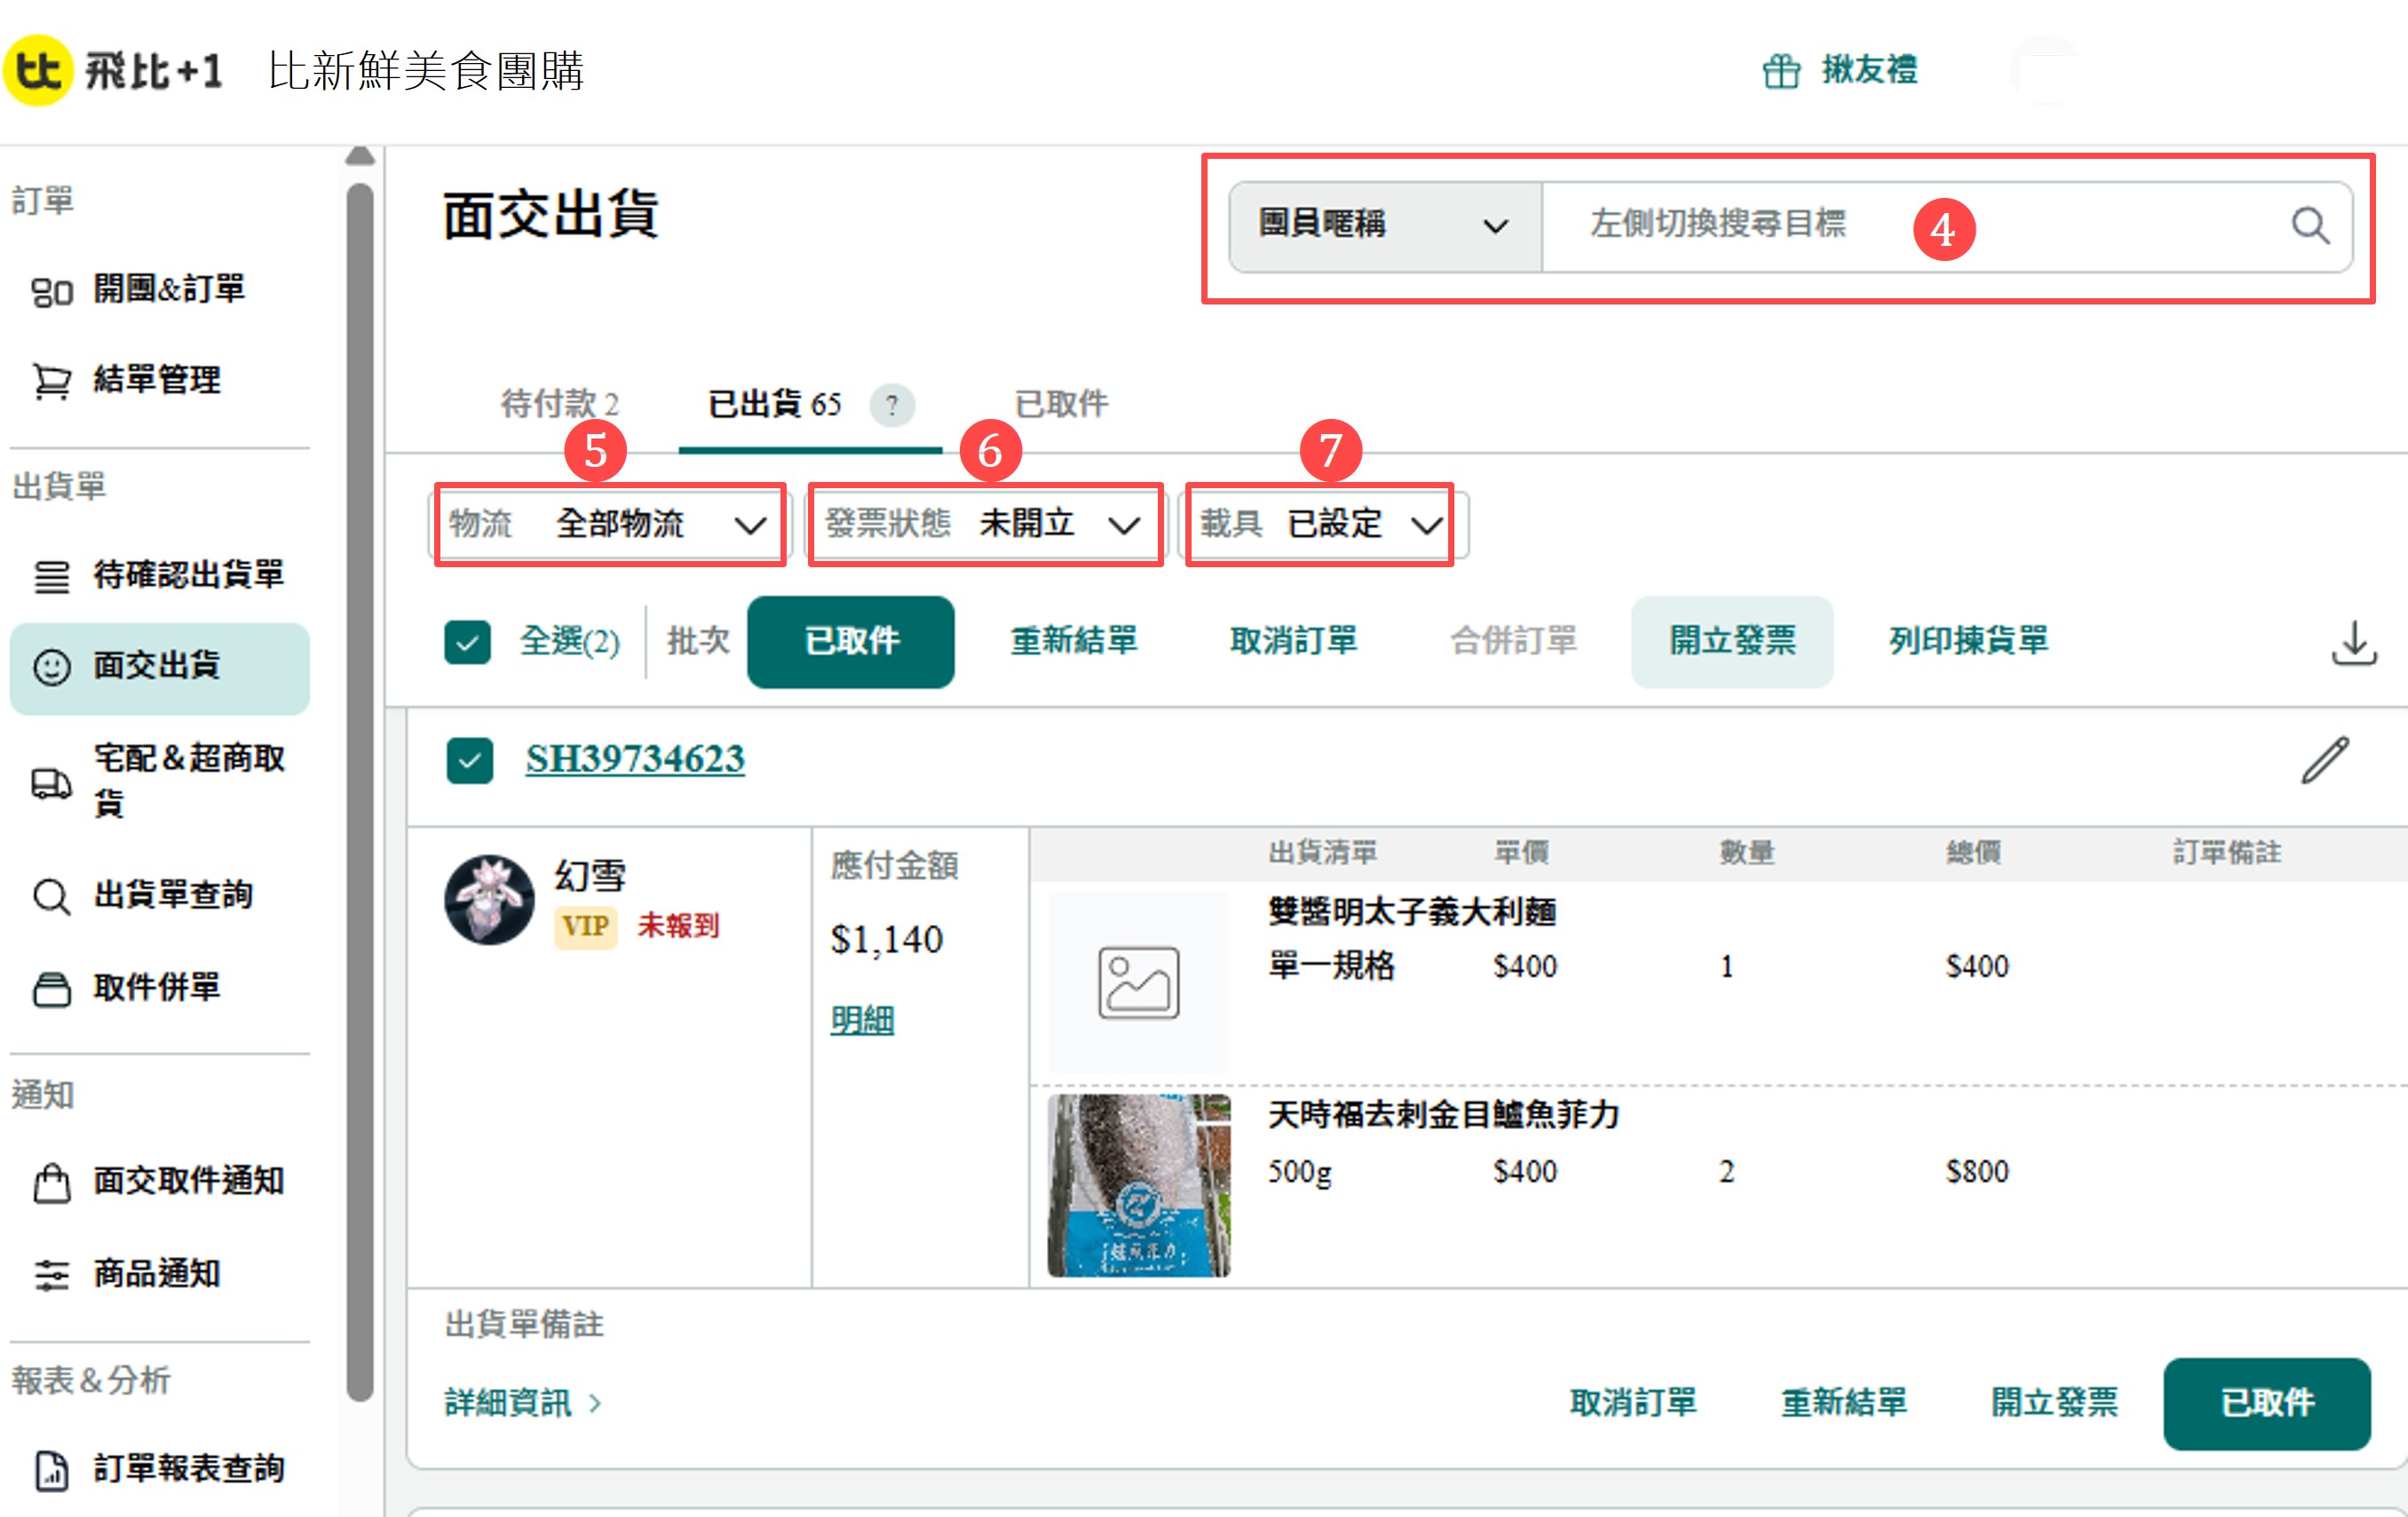Click the batch 開立發票 button

coord(1731,641)
